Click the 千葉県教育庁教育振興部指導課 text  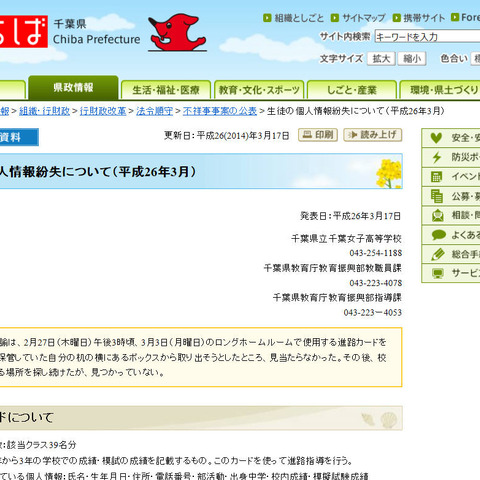[337, 297]
